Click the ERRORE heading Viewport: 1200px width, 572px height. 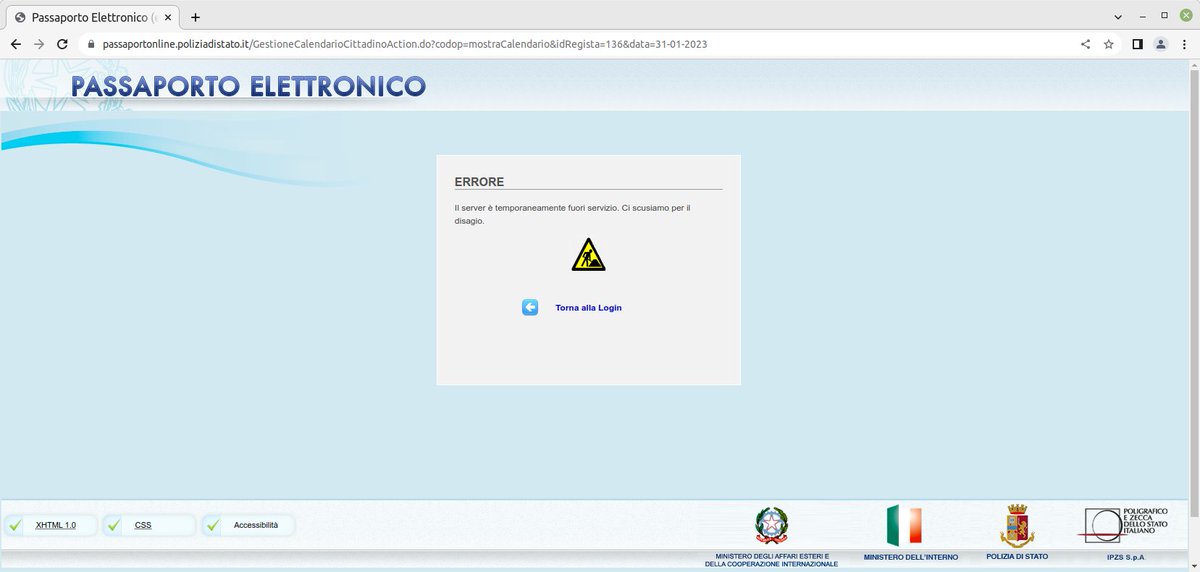479,182
